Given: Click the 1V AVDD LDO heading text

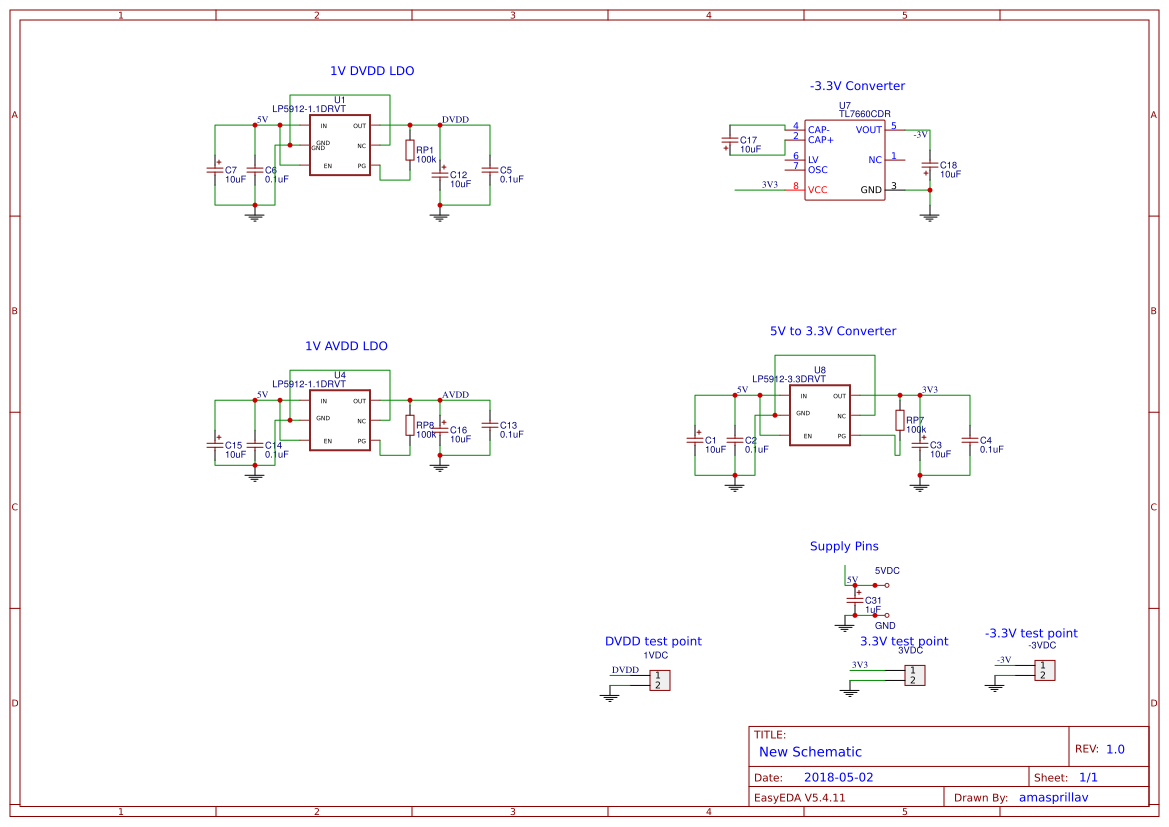Looking at the screenshot, I should [x=347, y=345].
